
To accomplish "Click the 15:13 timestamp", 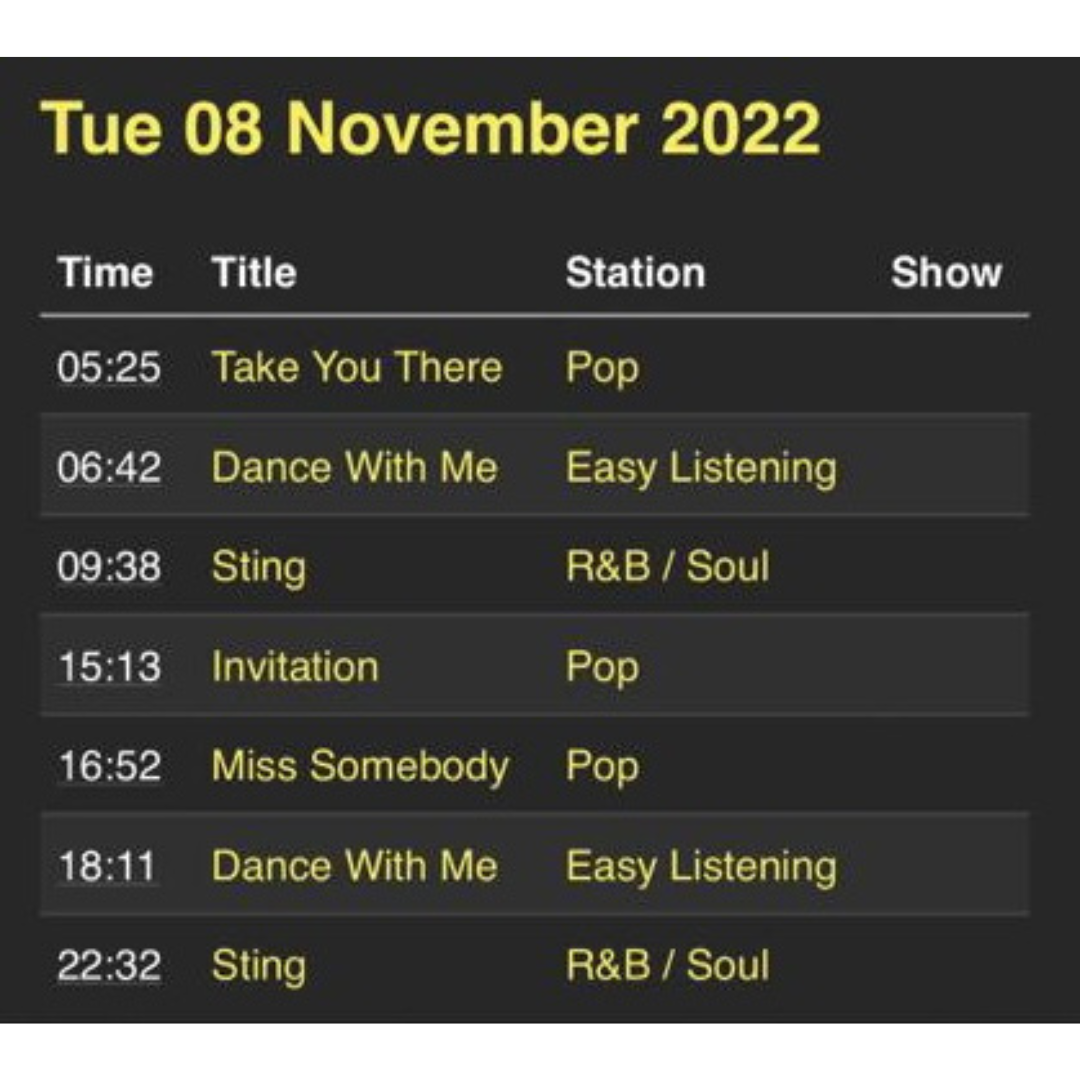I will (x=109, y=667).
